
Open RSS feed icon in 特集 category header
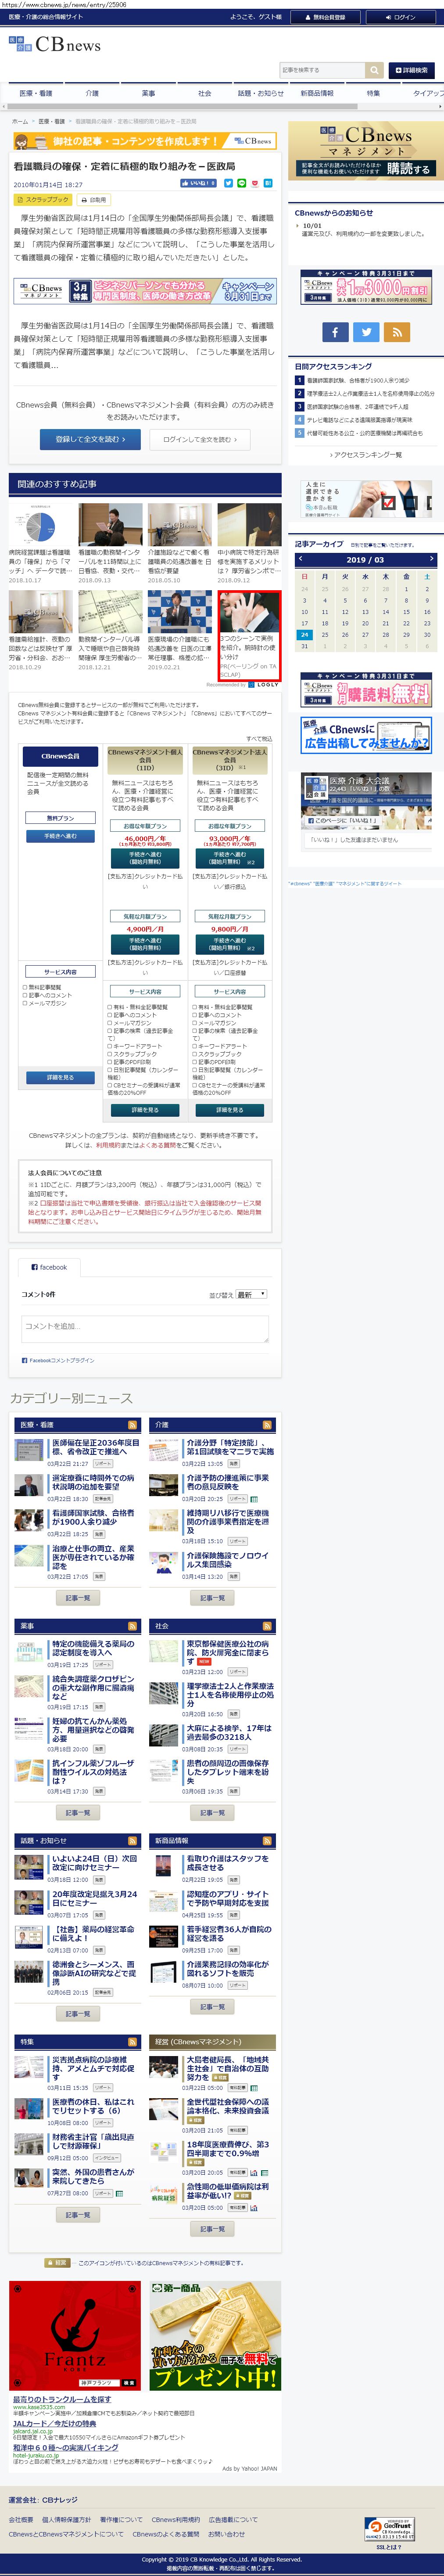click(x=132, y=2042)
